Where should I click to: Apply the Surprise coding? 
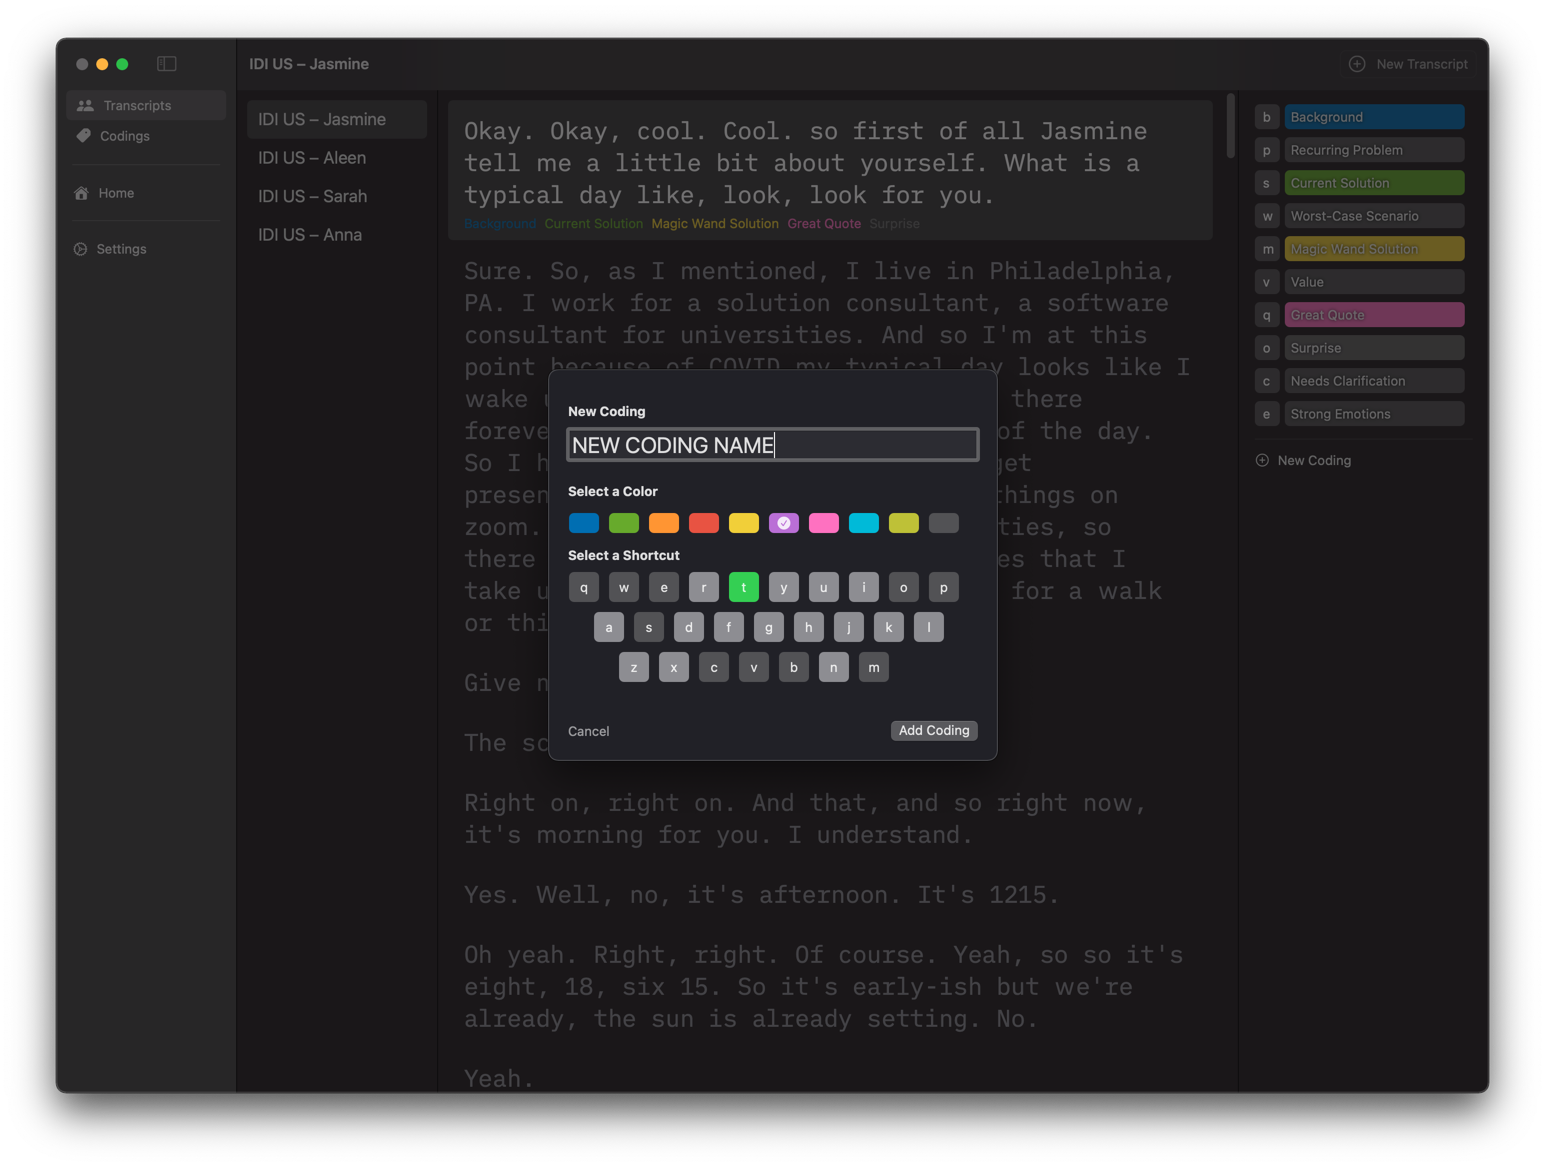tap(1374, 348)
